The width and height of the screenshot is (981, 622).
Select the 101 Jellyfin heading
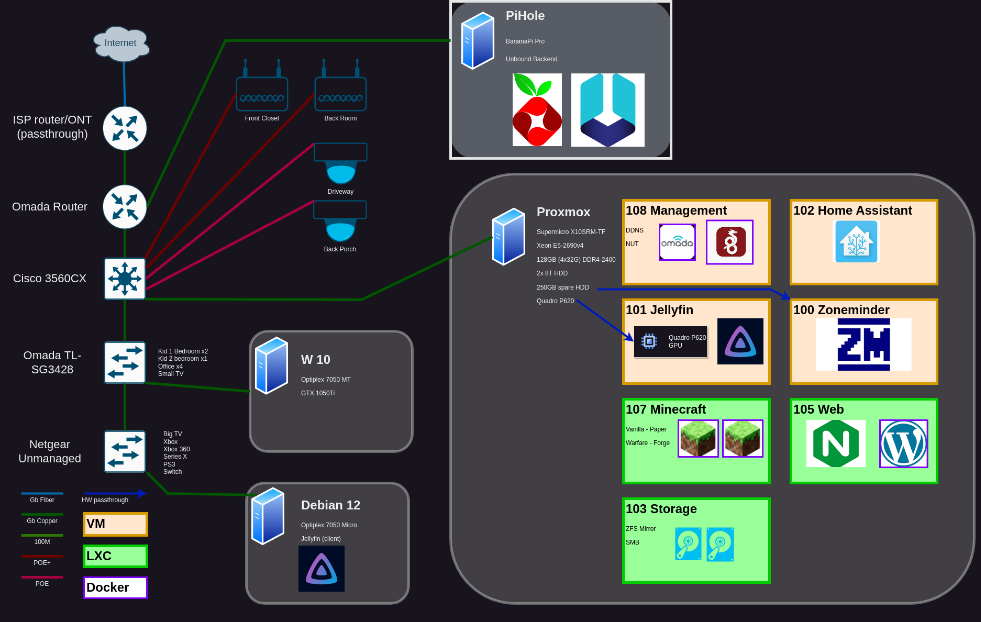coord(659,310)
